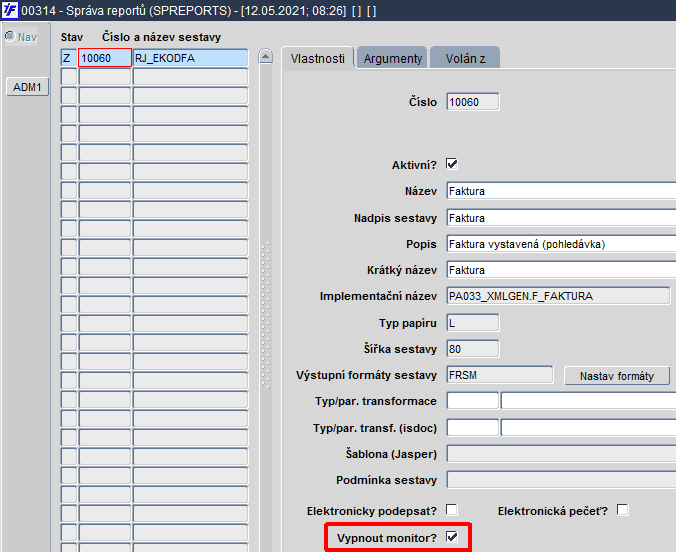
Task: Open the Volán z tab
Action: coord(465,58)
